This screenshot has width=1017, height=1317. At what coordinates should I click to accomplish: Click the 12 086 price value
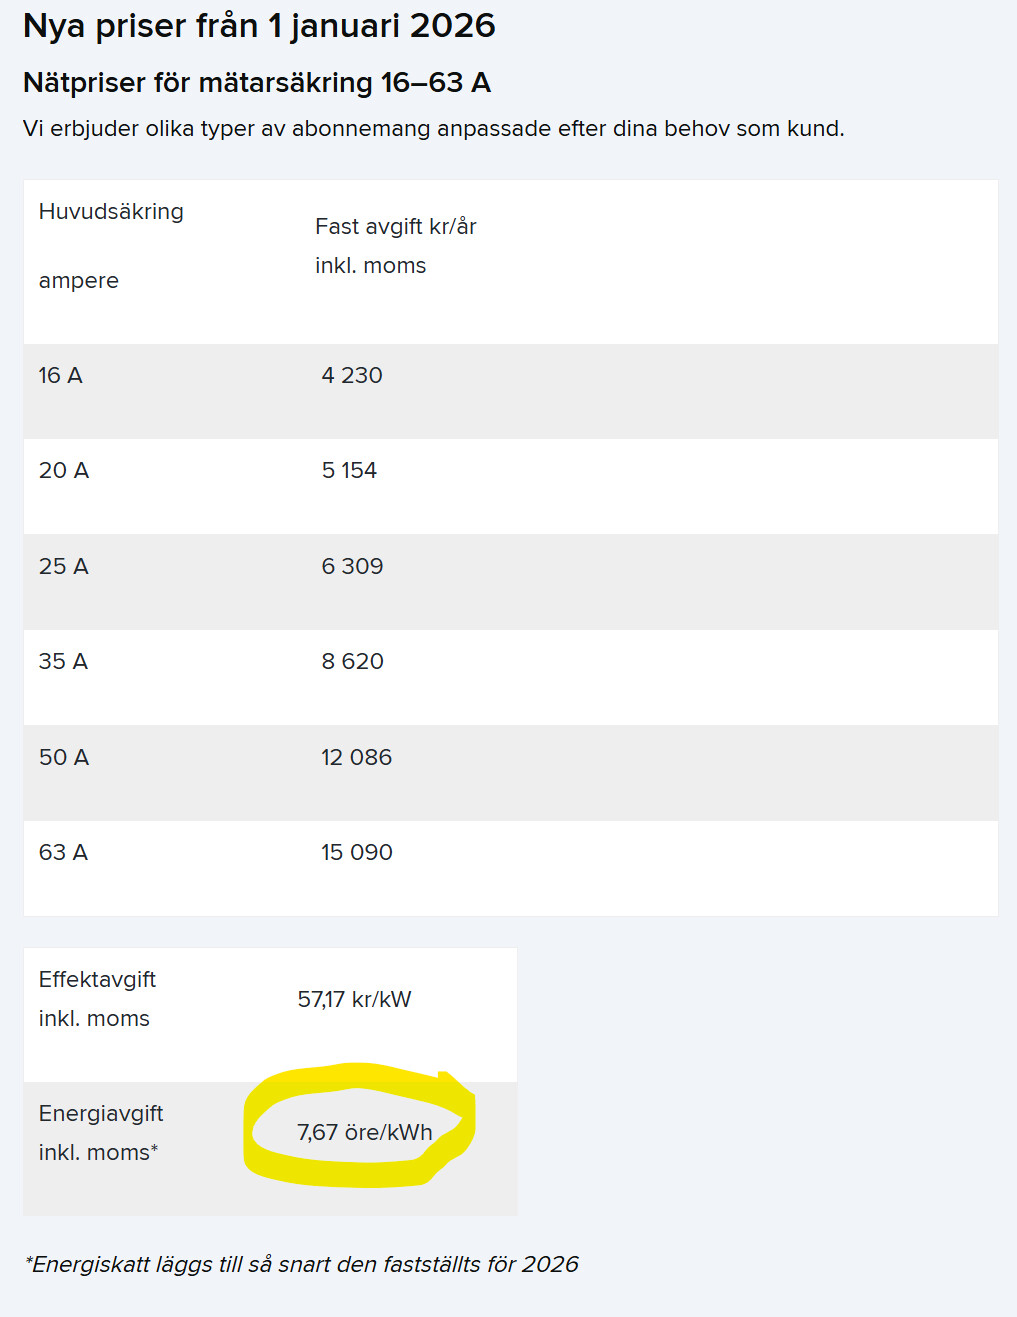(356, 758)
